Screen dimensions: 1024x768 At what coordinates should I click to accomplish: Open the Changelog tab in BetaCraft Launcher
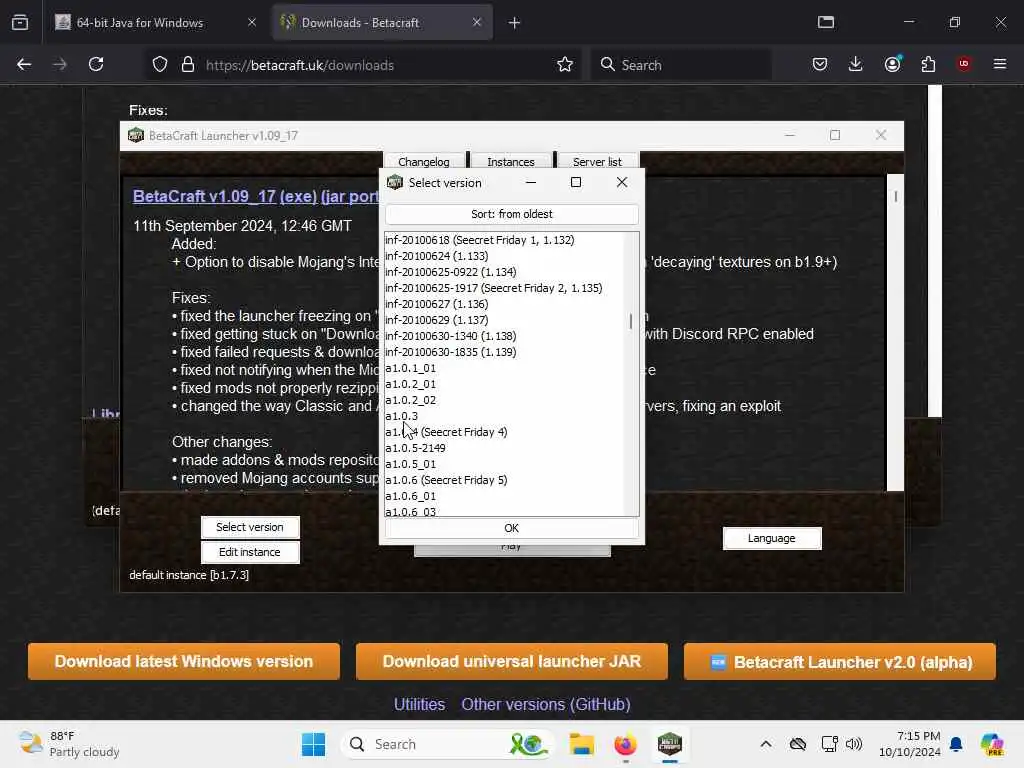tap(424, 161)
